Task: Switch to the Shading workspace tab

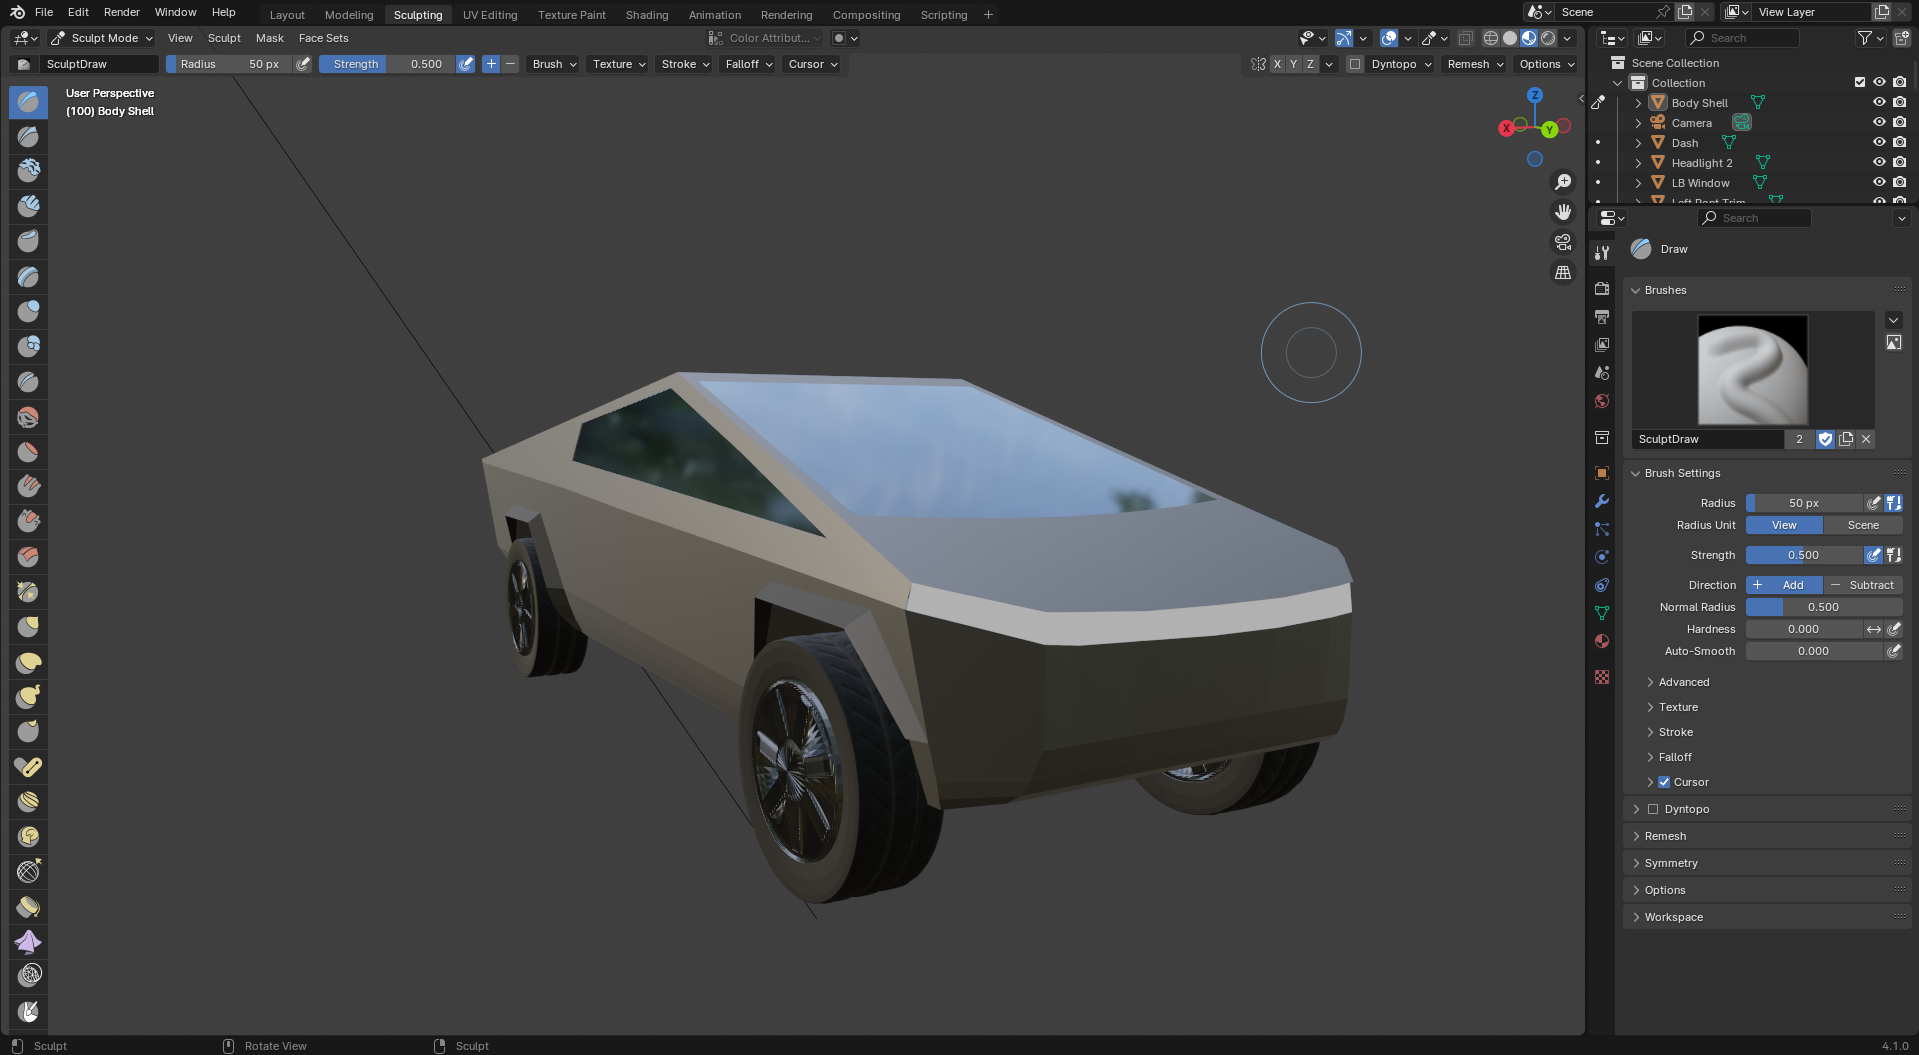Action: point(647,15)
